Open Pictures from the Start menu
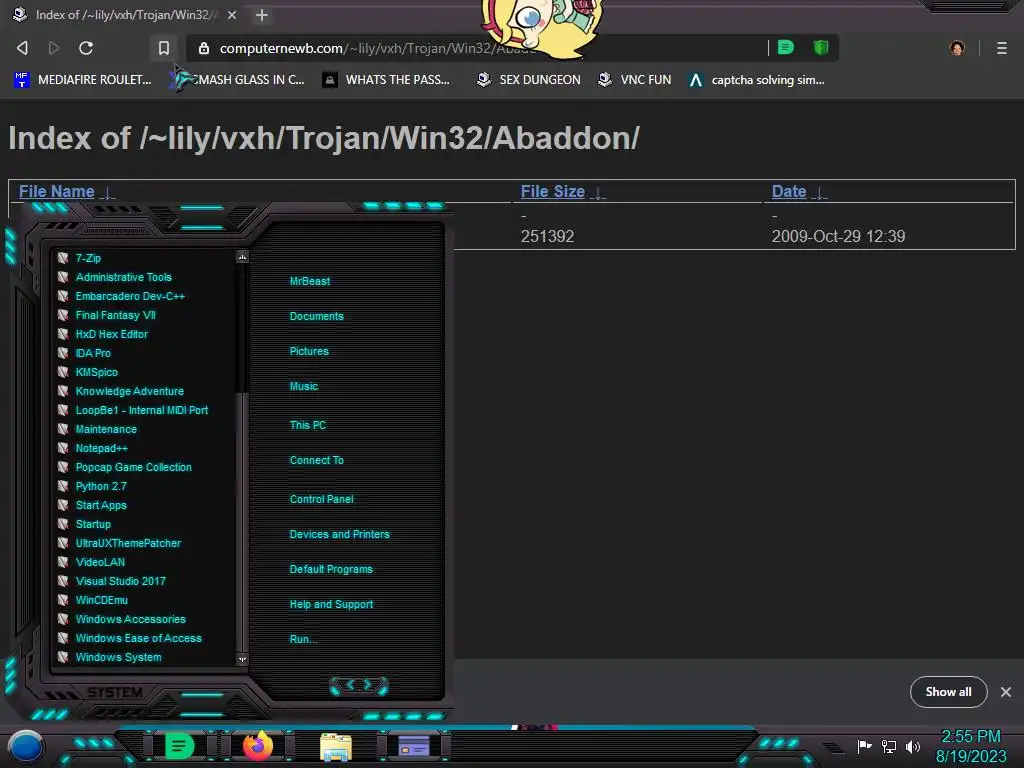Viewport: 1024px width, 768px height. click(309, 351)
